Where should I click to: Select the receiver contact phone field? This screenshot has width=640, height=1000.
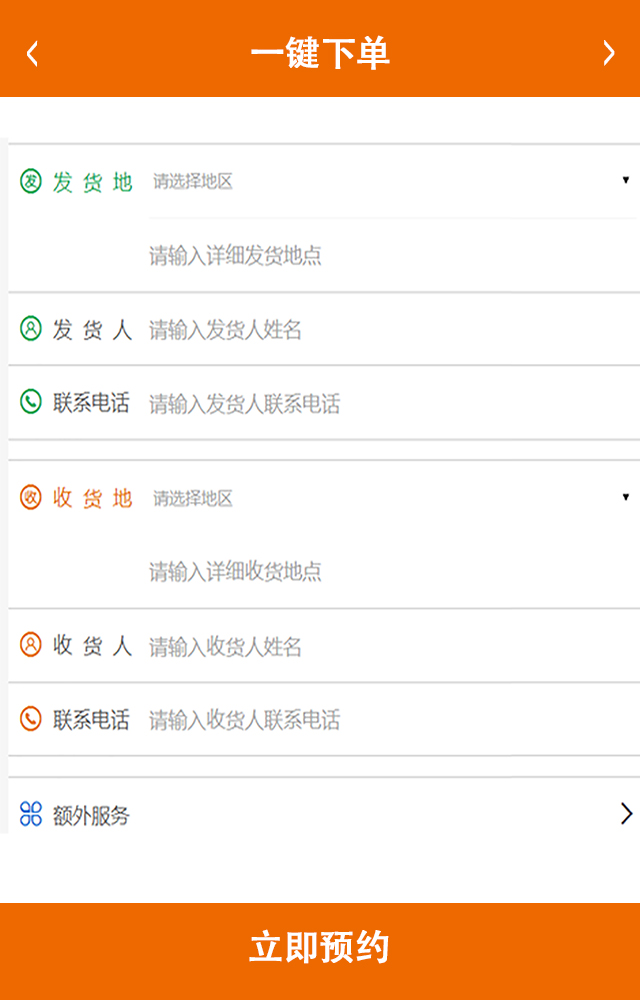pos(390,720)
